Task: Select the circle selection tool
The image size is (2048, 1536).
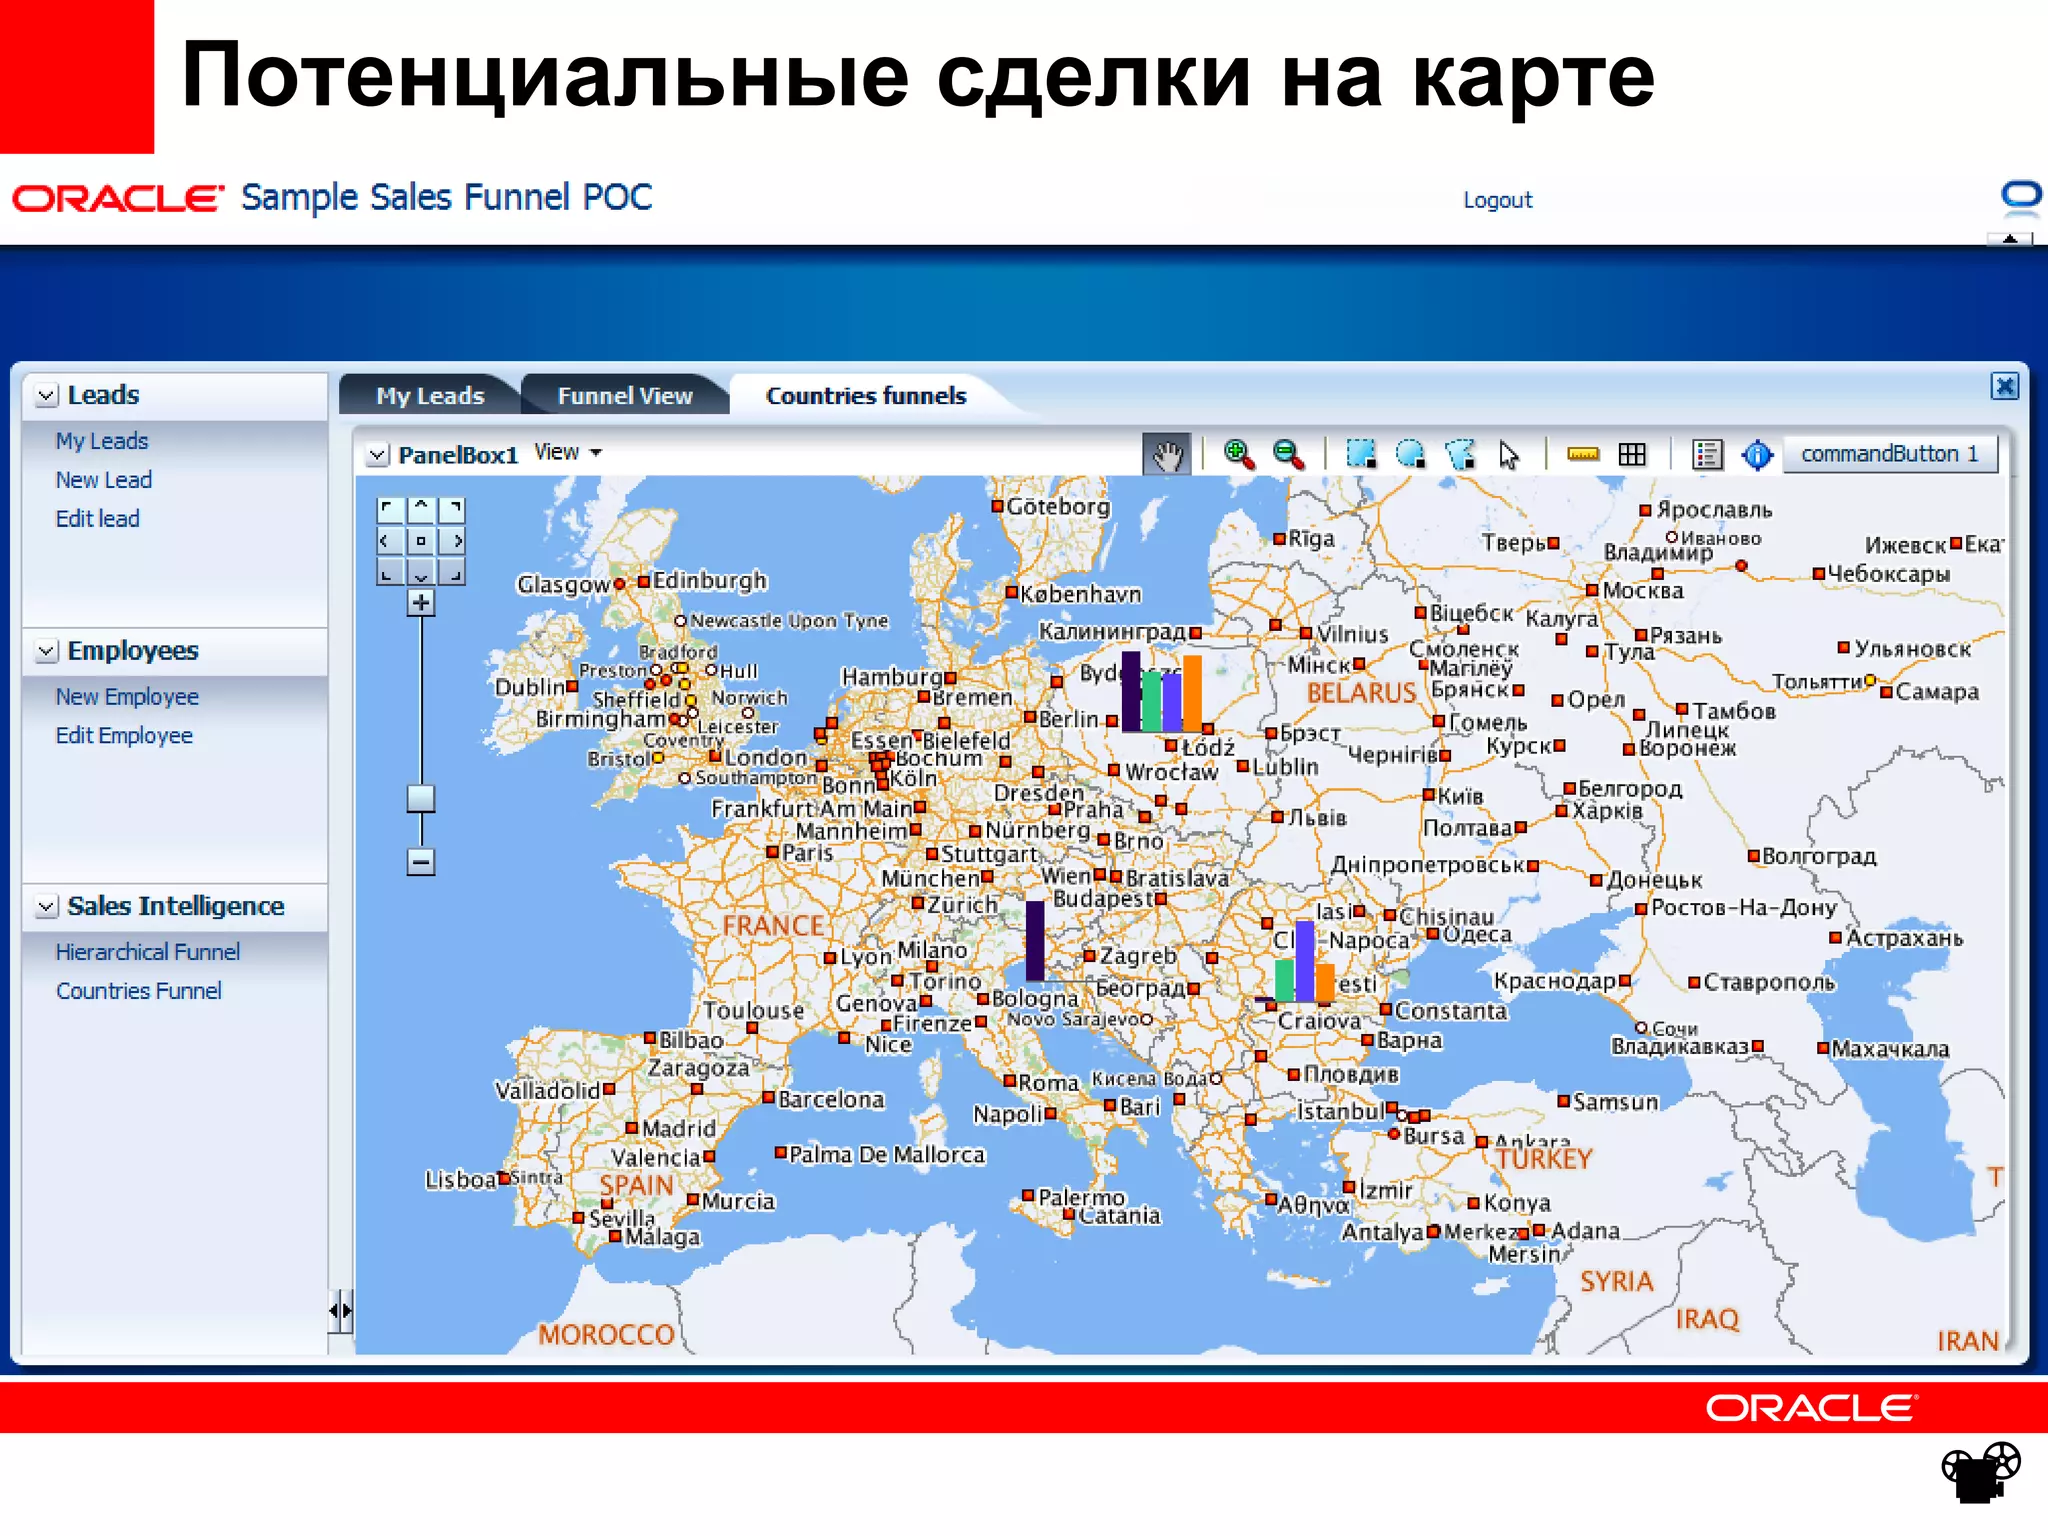Action: (x=1410, y=455)
